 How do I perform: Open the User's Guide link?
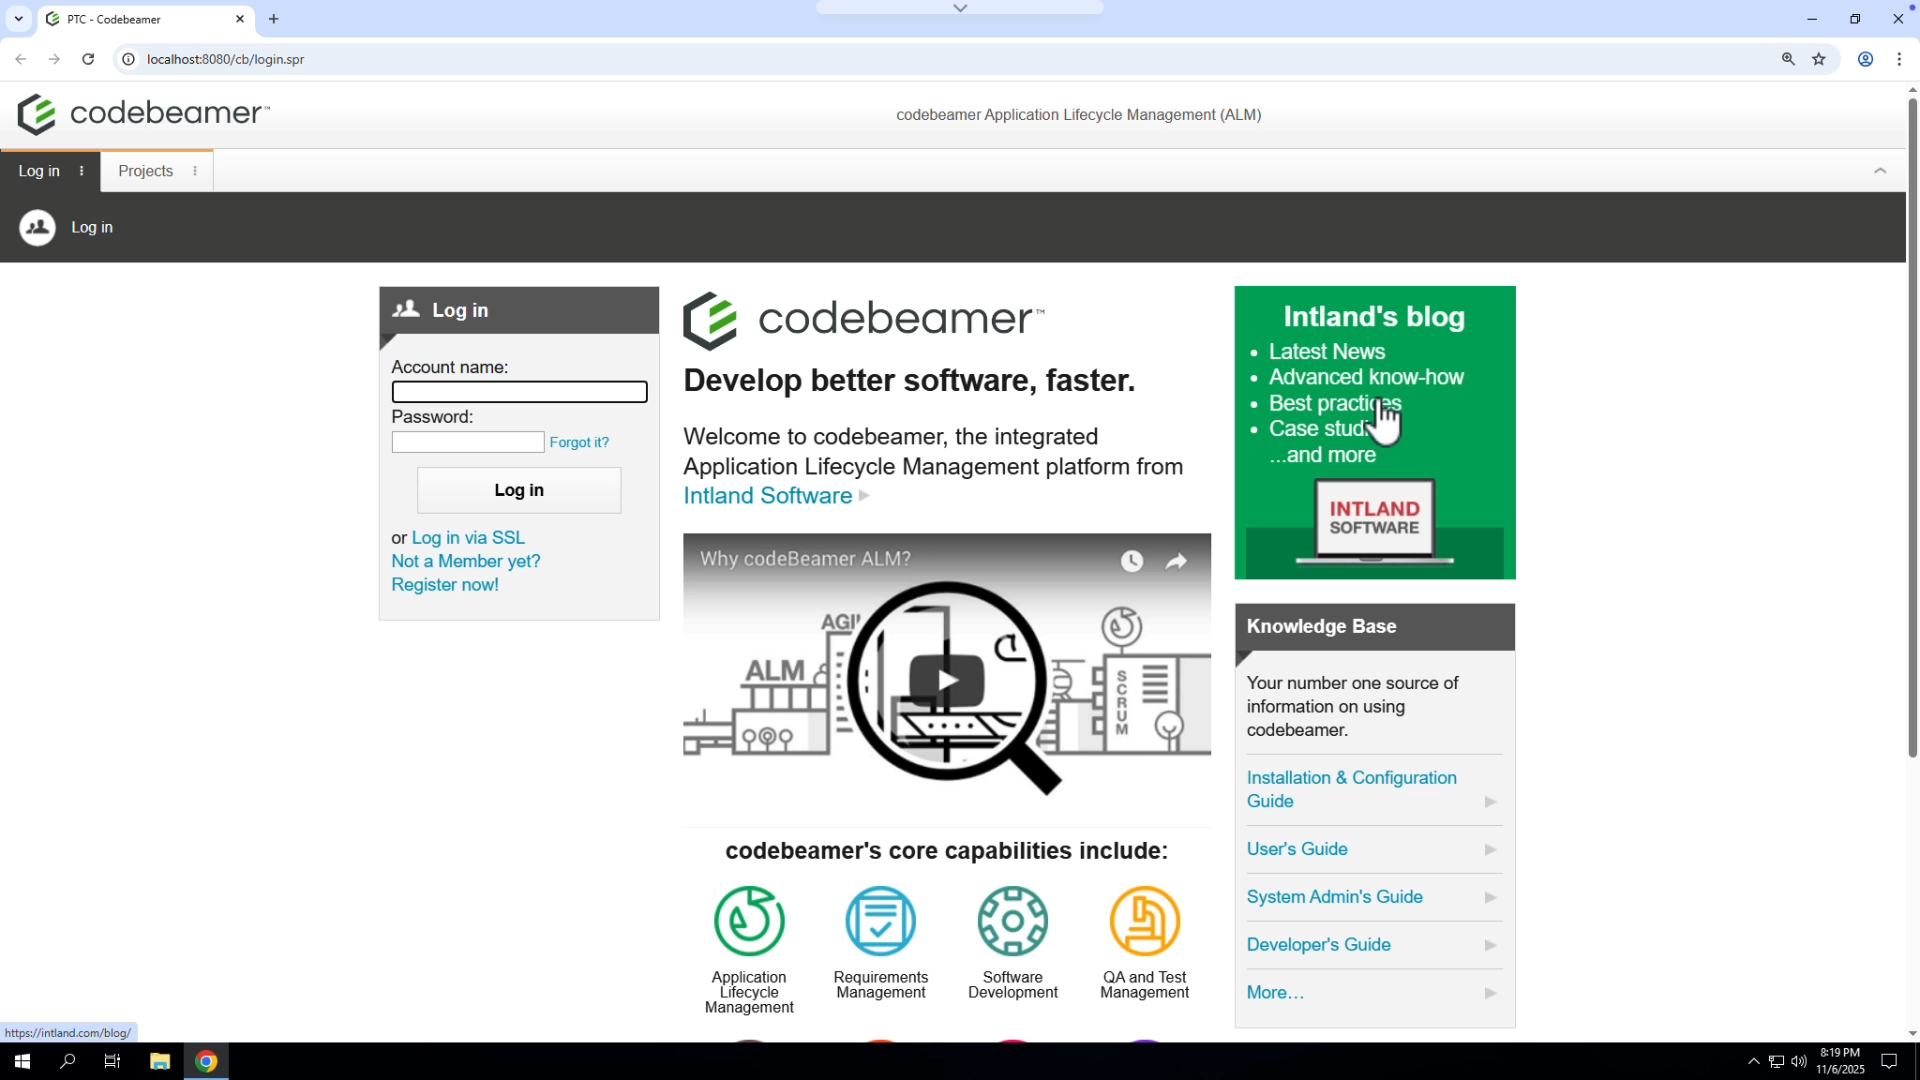pos(1297,849)
